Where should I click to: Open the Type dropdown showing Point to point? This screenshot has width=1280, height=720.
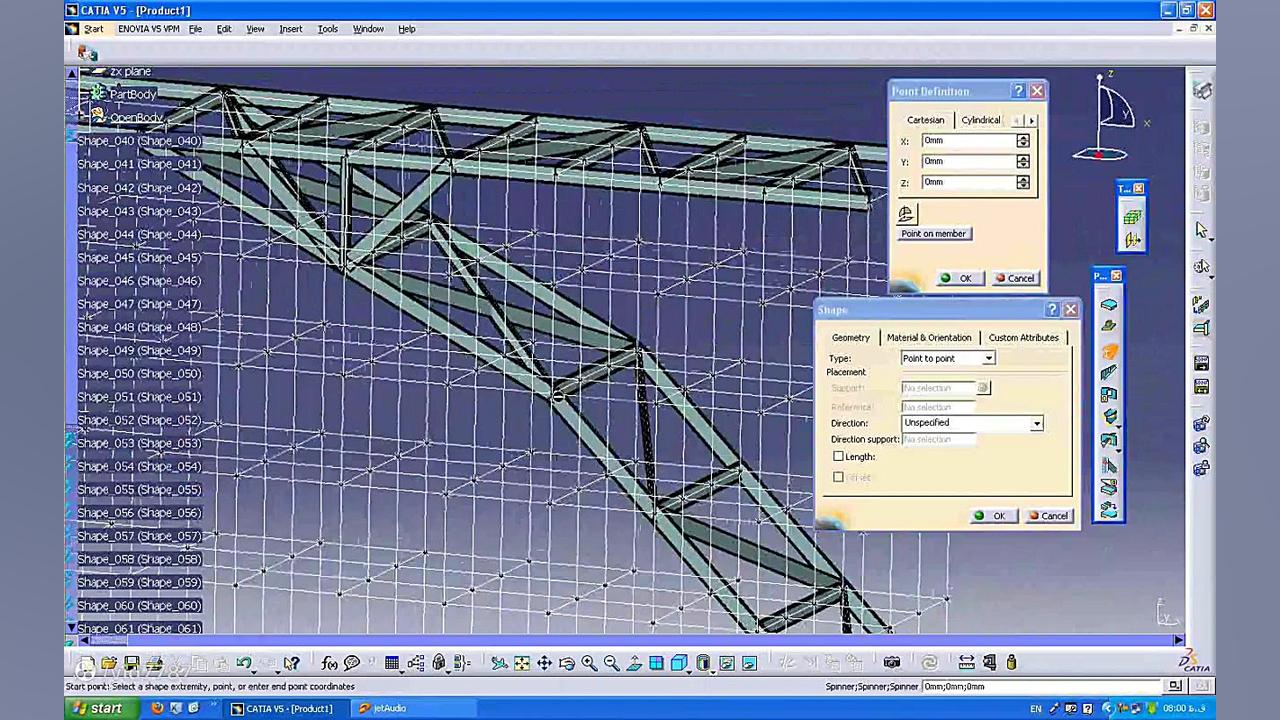(987, 358)
